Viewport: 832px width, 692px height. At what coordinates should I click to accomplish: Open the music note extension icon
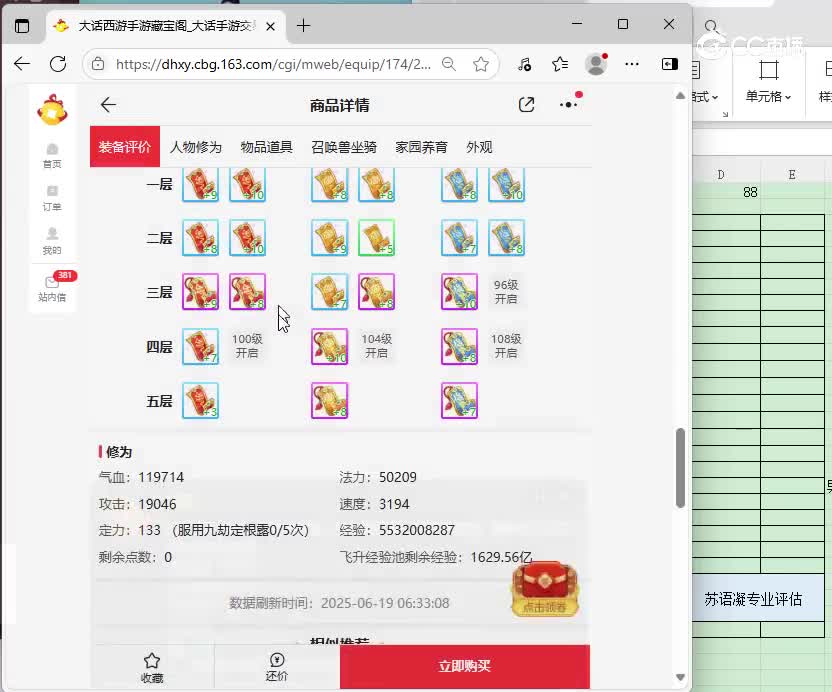[524, 64]
